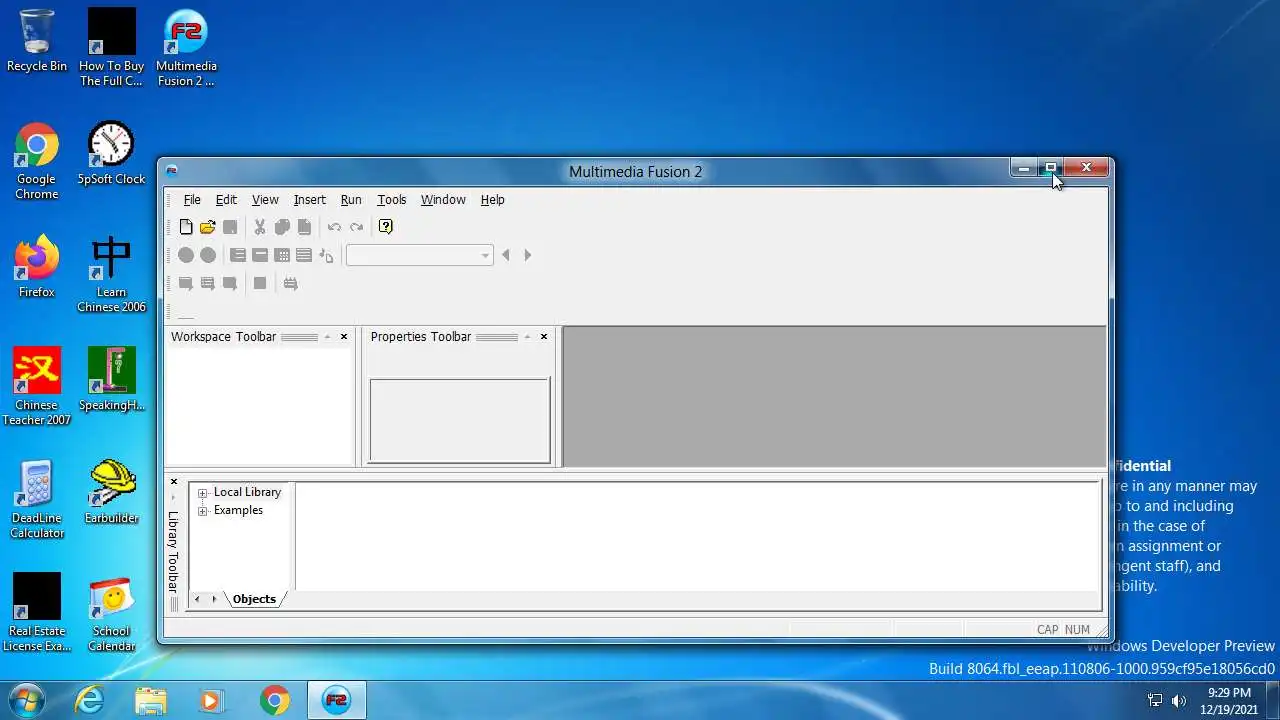Open the Tools menu
Image resolution: width=1280 pixels, height=720 pixels.
pyautogui.click(x=391, y=200)
